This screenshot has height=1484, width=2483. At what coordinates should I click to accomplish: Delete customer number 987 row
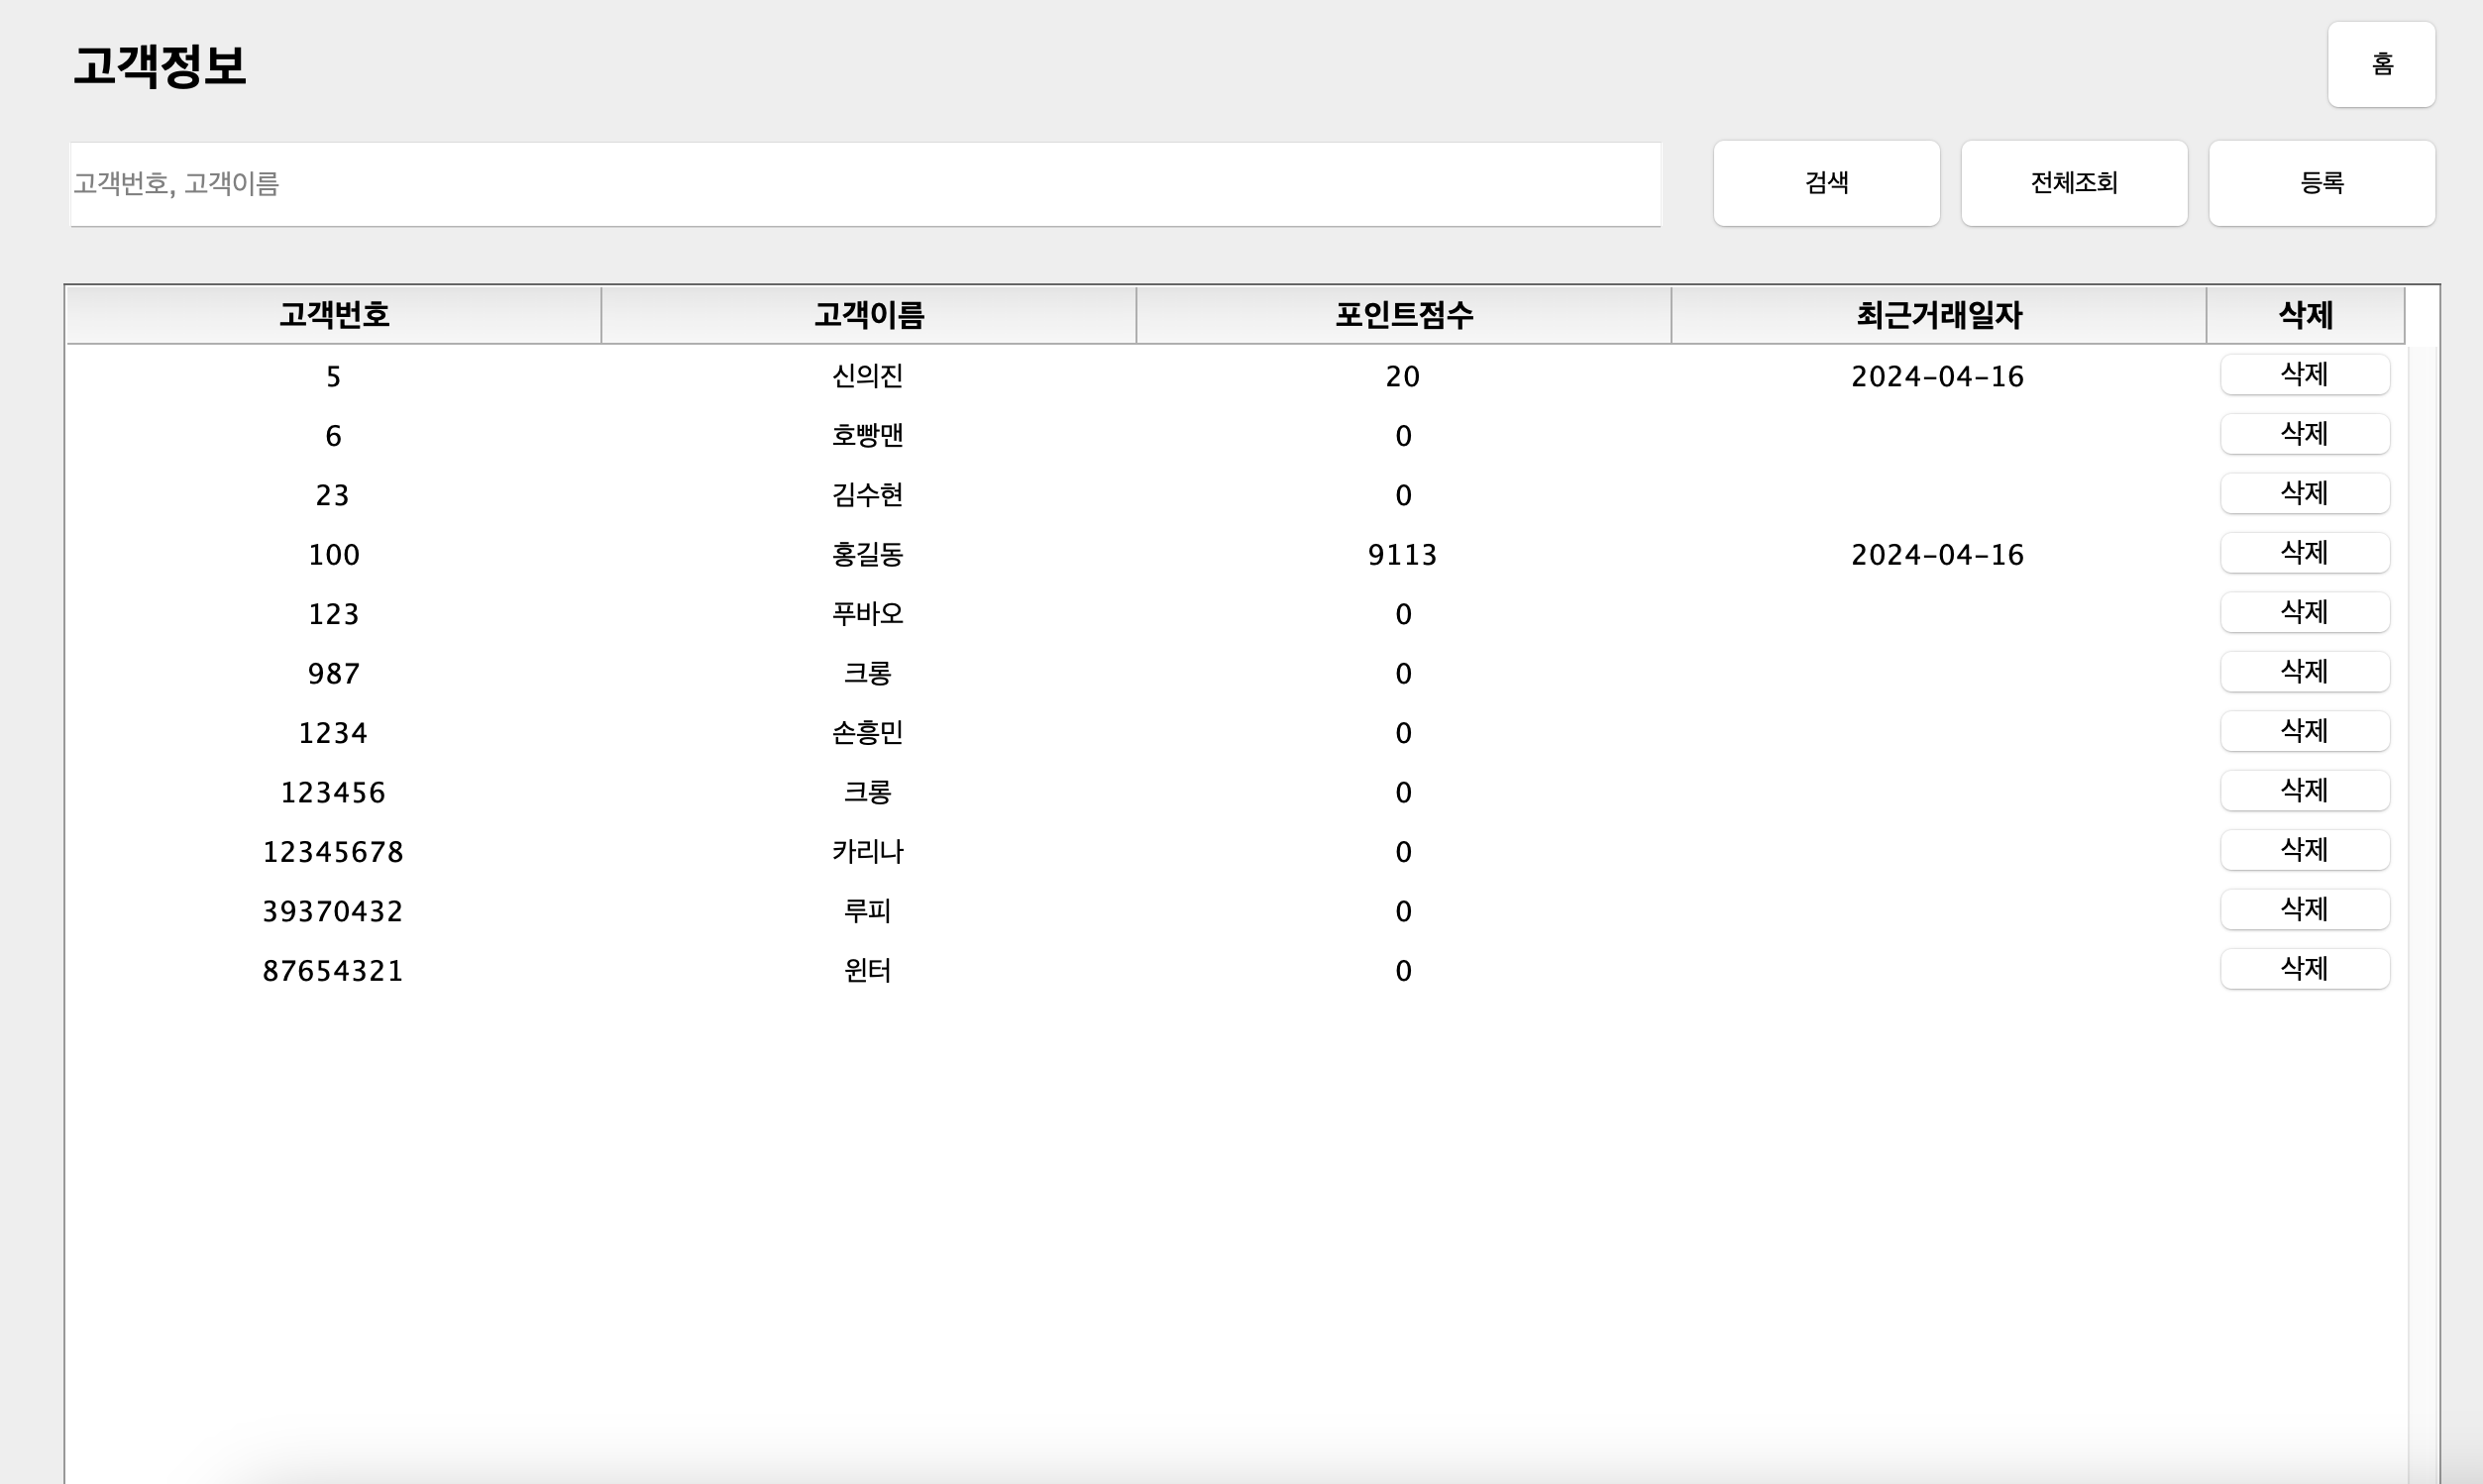point(2304,672)
